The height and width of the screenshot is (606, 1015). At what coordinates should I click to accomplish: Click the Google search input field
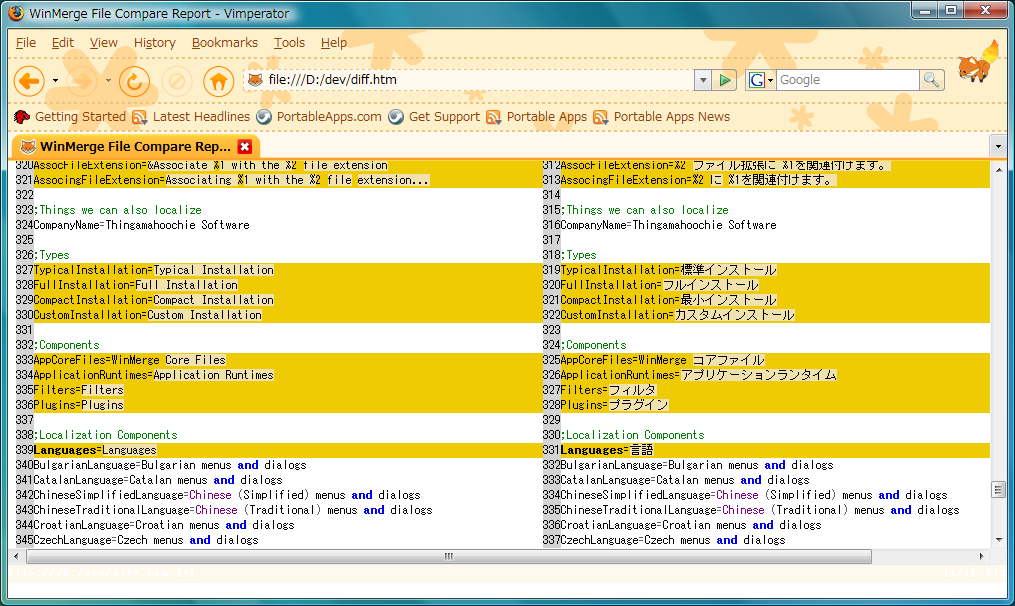point(847,80)
